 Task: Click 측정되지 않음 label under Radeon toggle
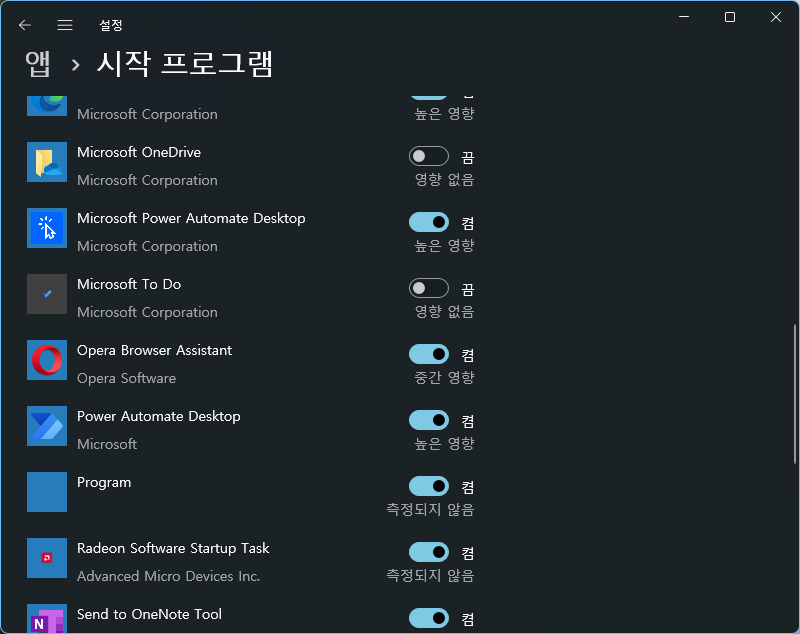[x=430, y=575]
